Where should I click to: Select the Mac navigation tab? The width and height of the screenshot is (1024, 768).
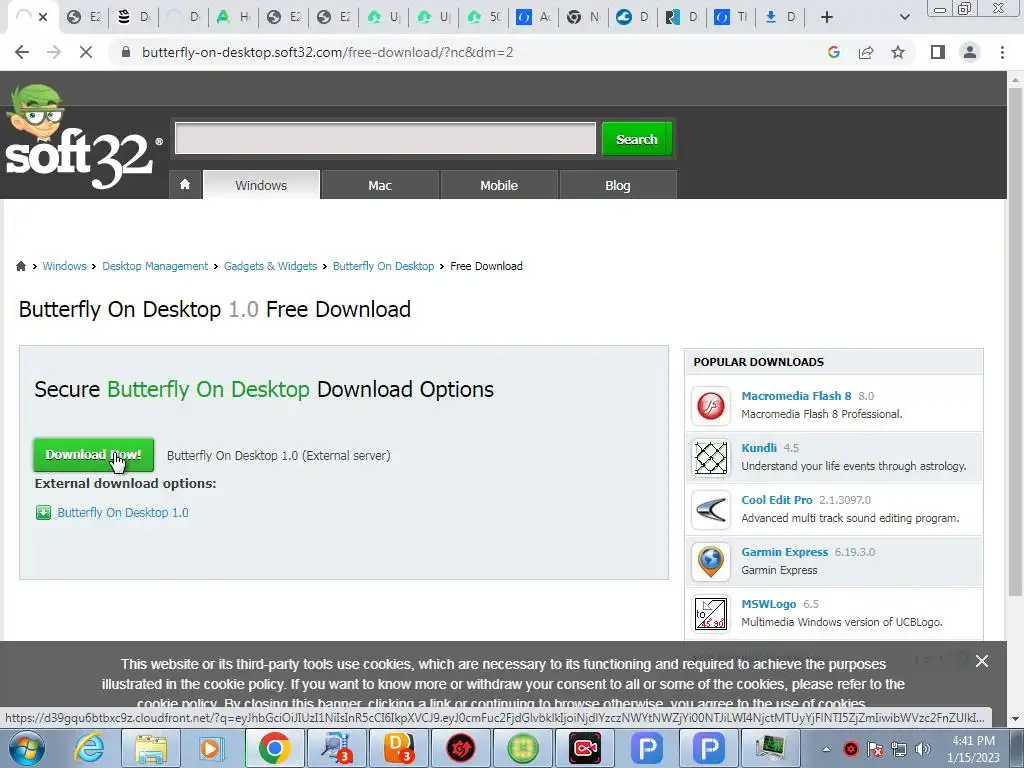[380, 185]
